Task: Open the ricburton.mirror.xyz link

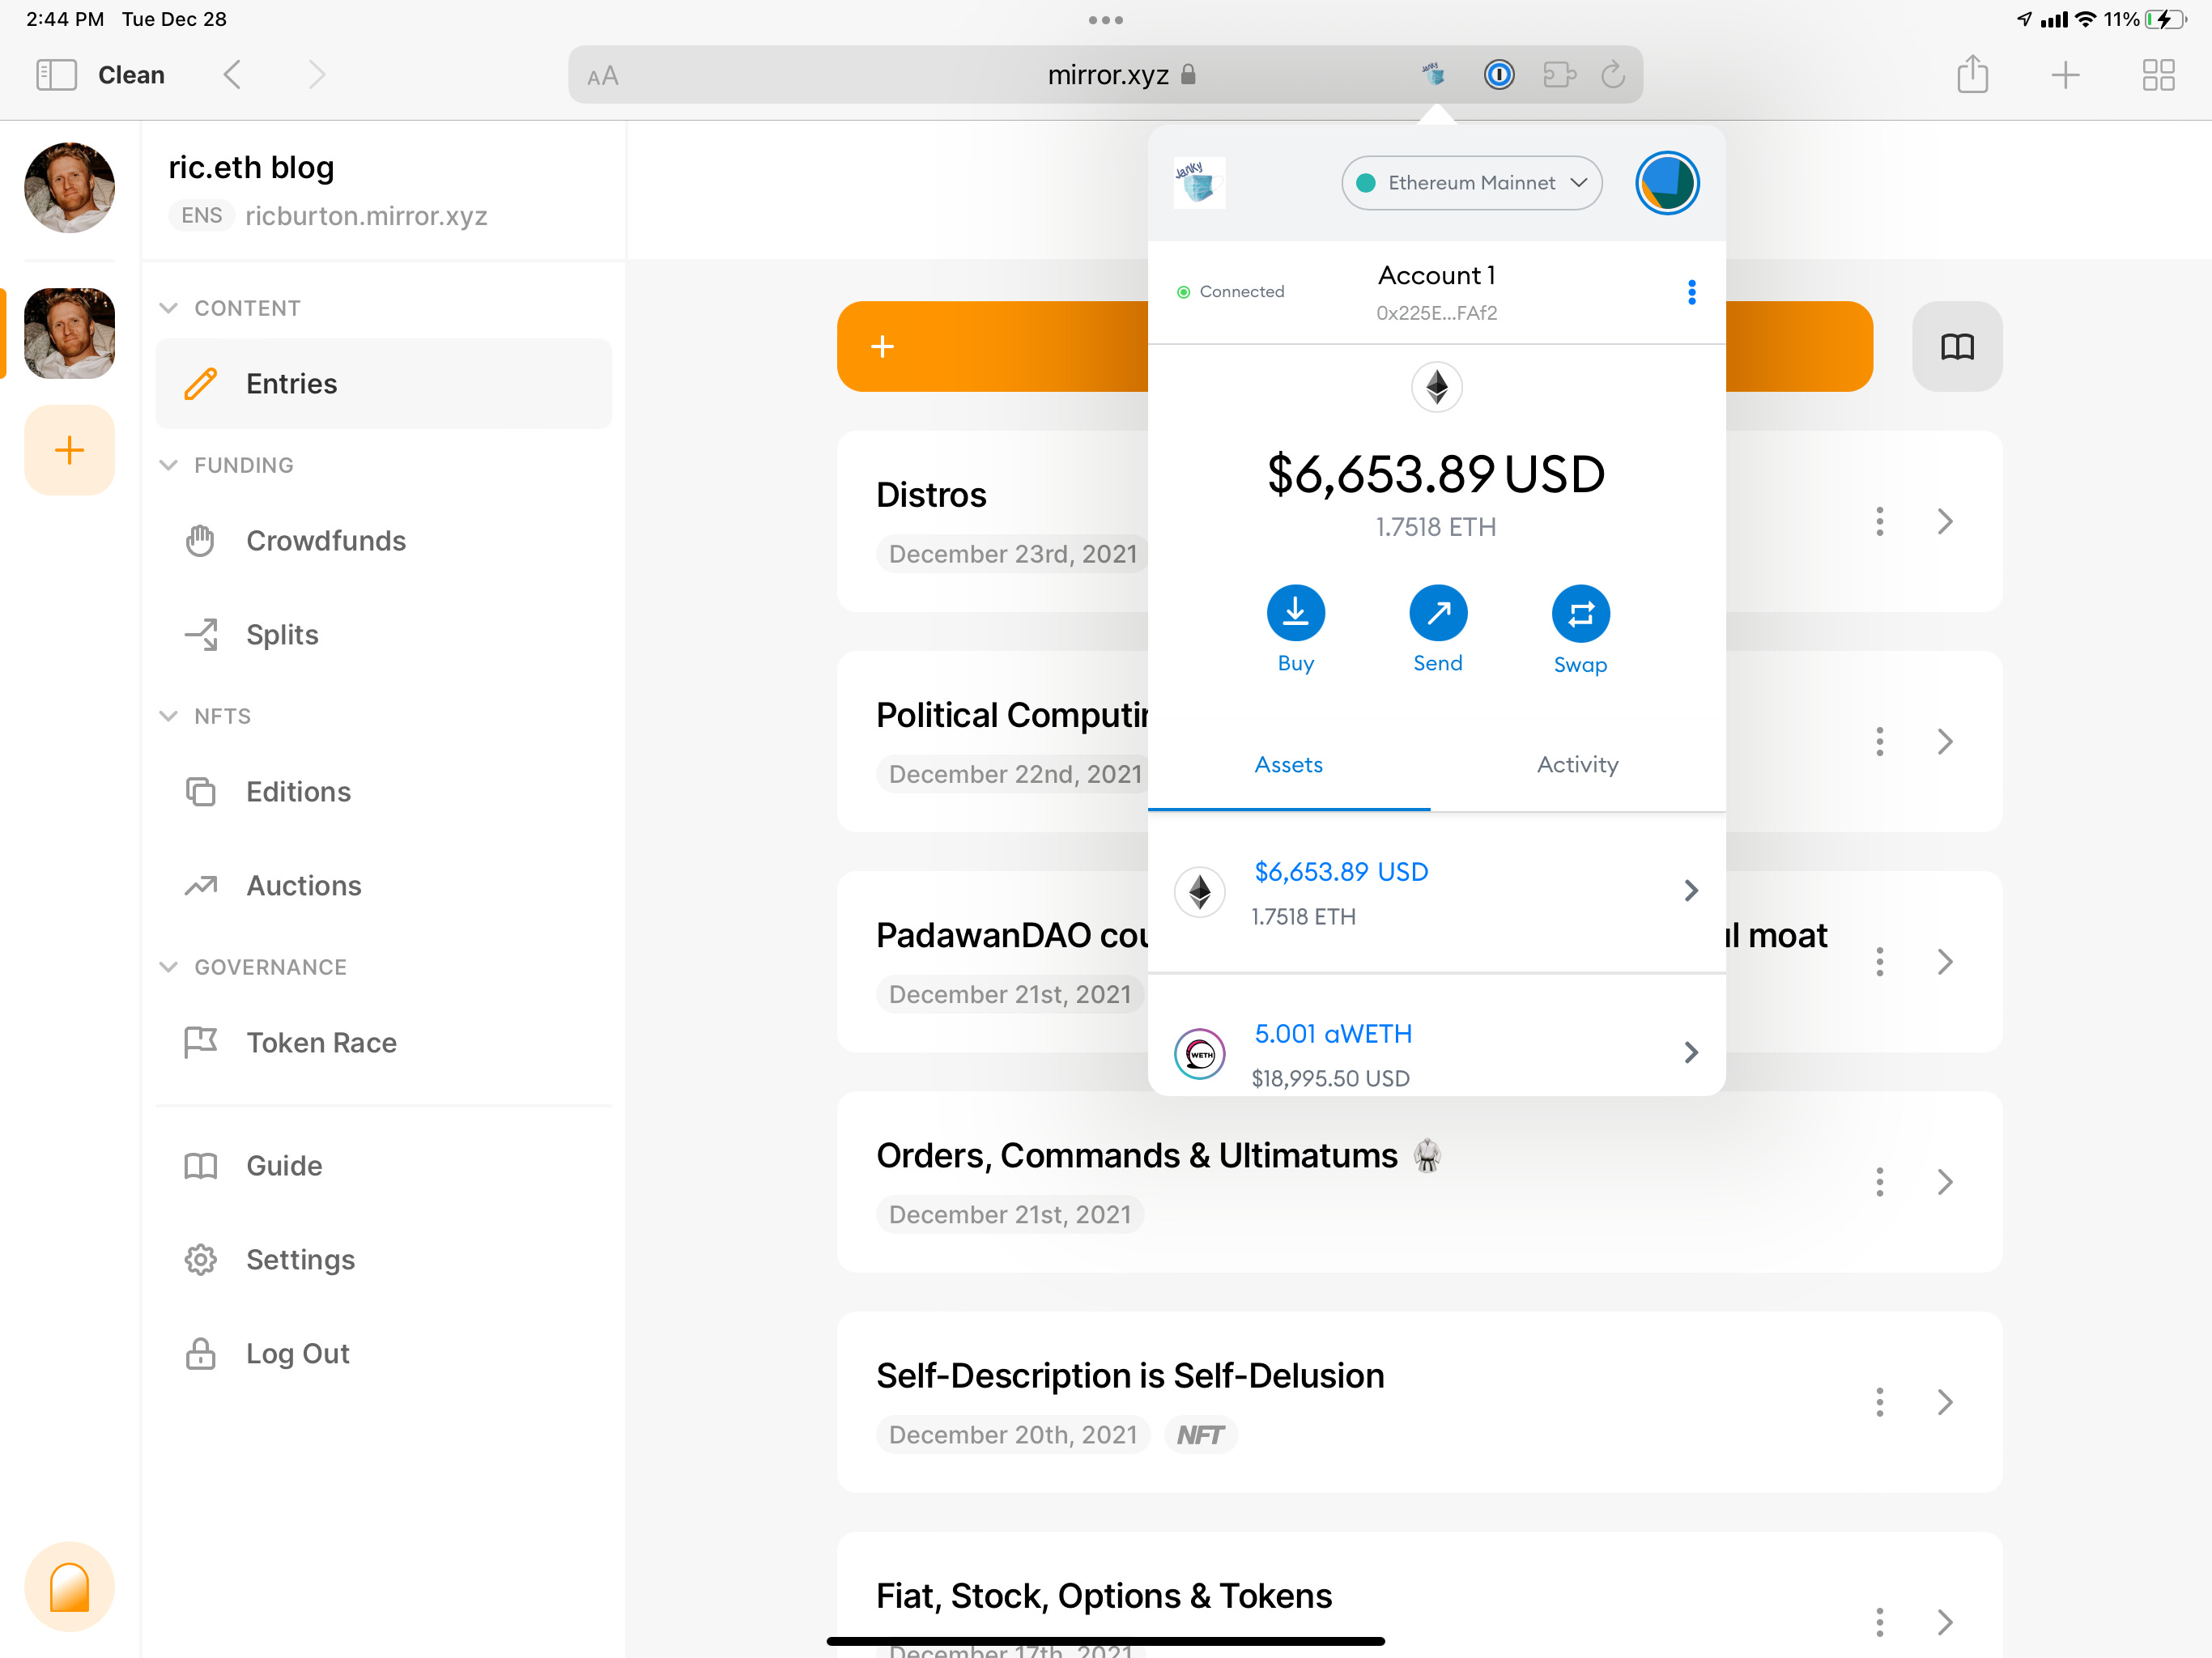Action: pyautogui.click(x=366, y=216)
